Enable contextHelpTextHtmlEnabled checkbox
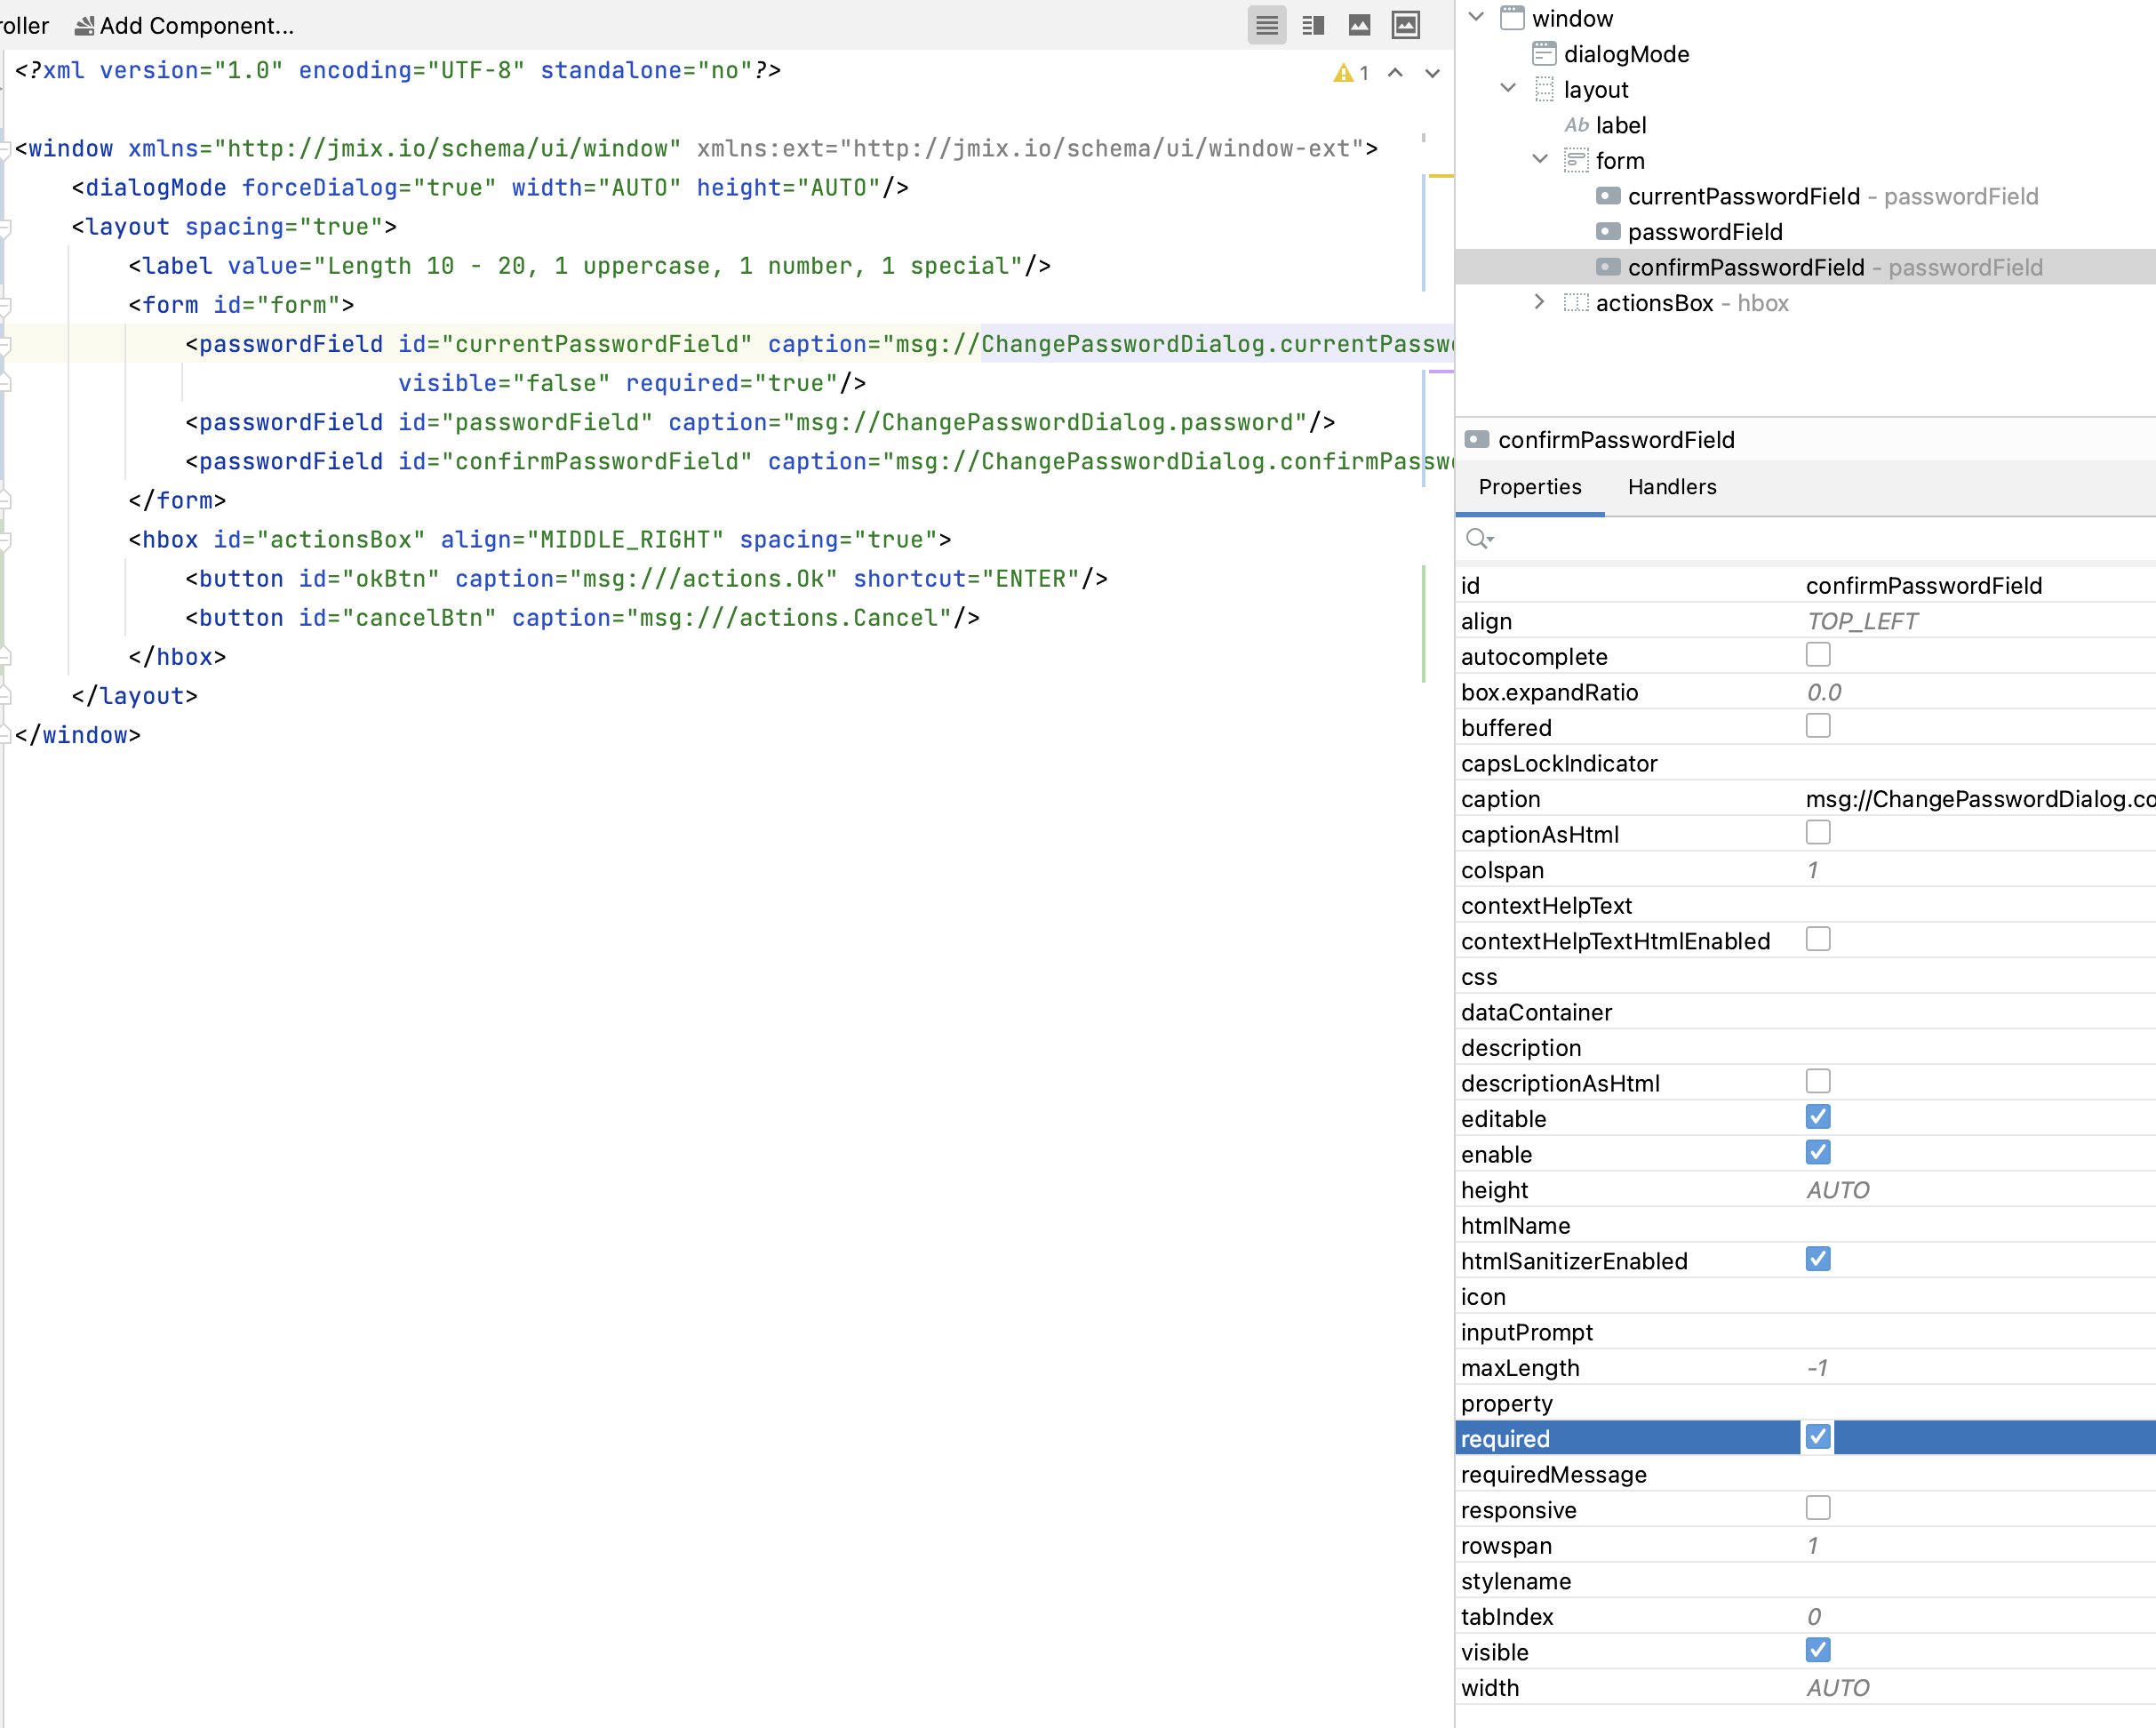 1818,939
